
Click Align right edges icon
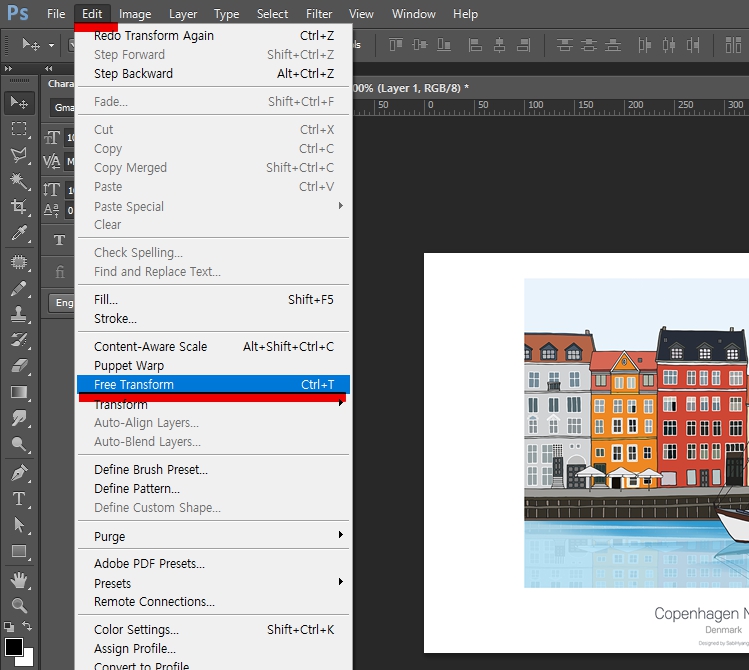click(524, 45)
